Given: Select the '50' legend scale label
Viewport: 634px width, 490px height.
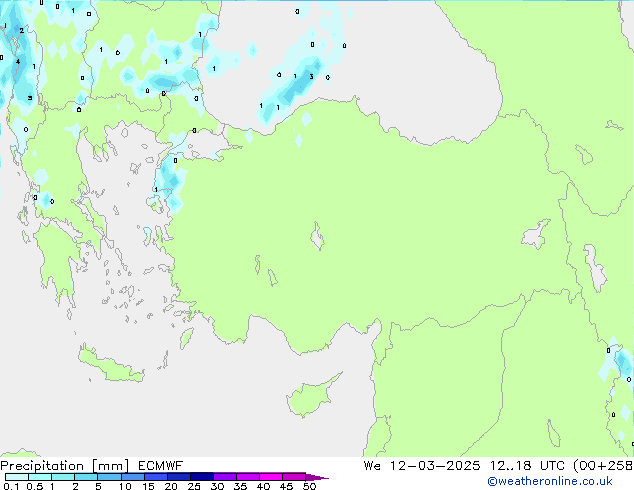Looking at the screenshot, I should coord(309,486).
